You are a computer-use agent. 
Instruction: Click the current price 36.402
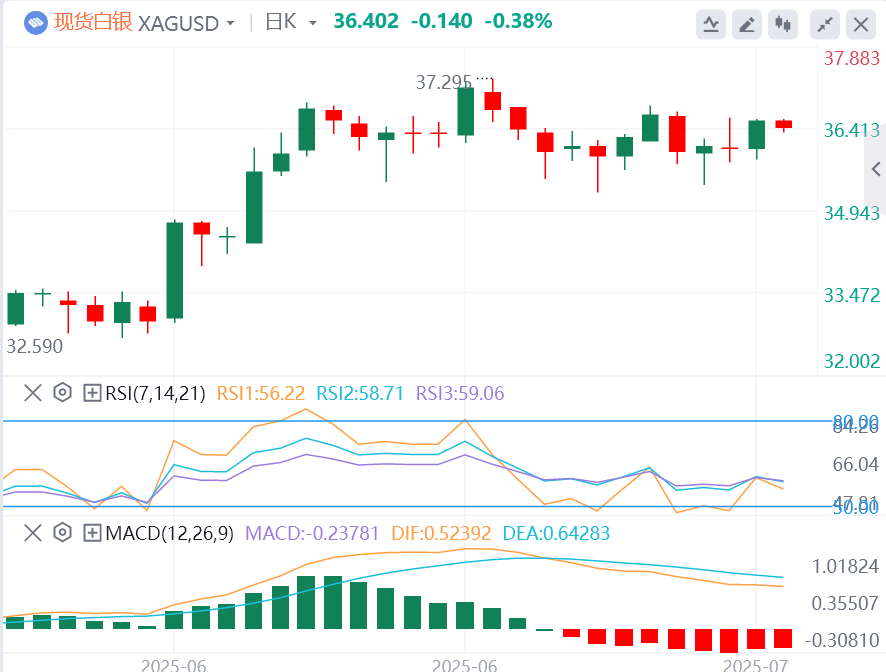[366, 21]
